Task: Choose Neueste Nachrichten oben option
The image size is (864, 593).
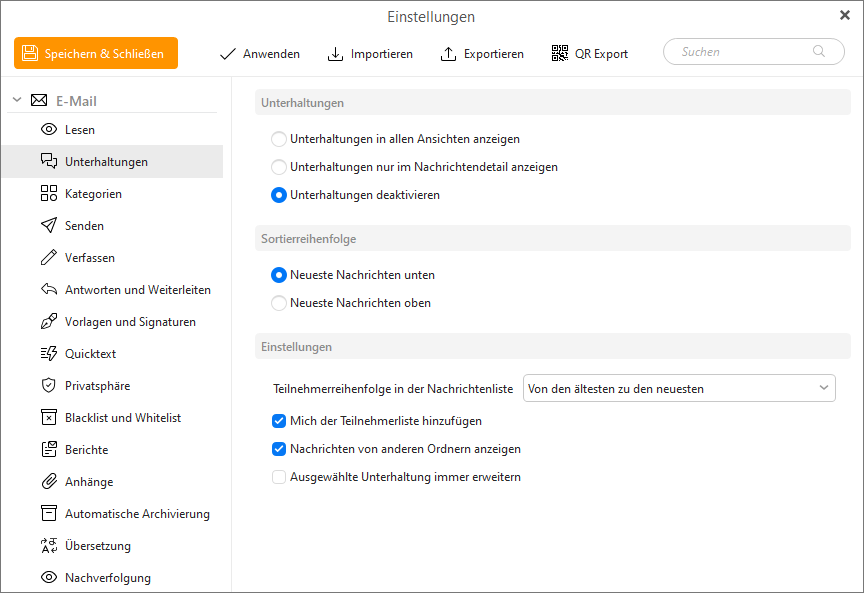Action: (x=279, y=303)
